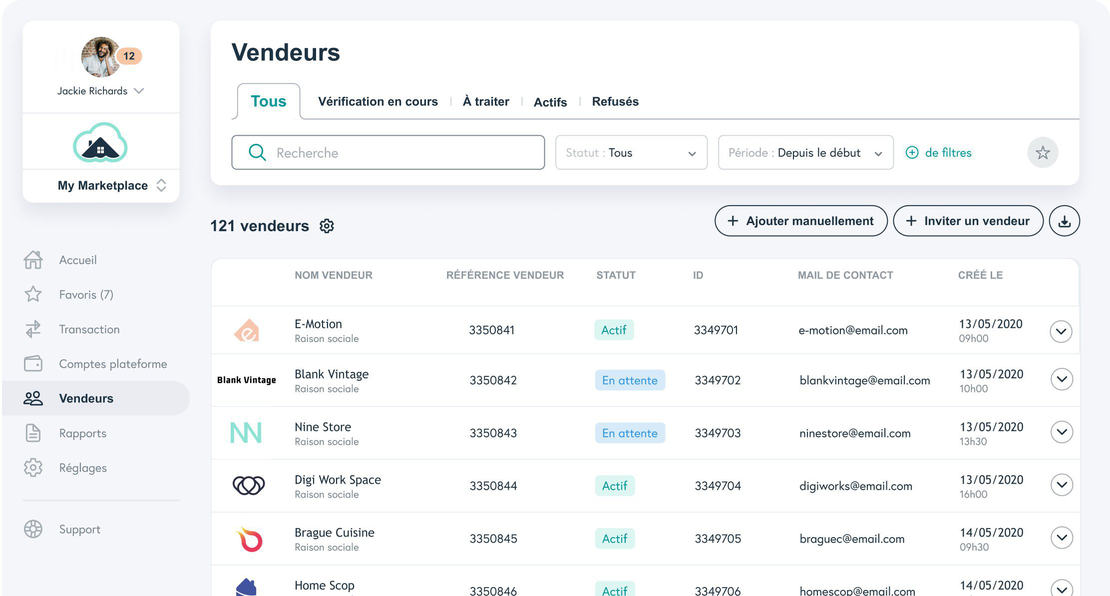This screenshot has width=1110, height=596.
Task: Switch to the À traiter tab
Action: (x=486, y=101)
